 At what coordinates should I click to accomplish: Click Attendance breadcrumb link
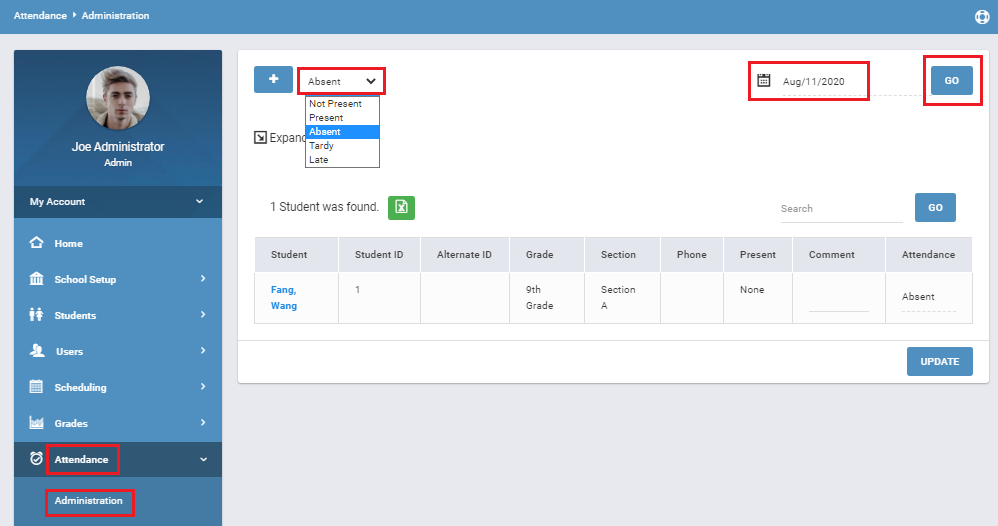[x=40, y=15]
